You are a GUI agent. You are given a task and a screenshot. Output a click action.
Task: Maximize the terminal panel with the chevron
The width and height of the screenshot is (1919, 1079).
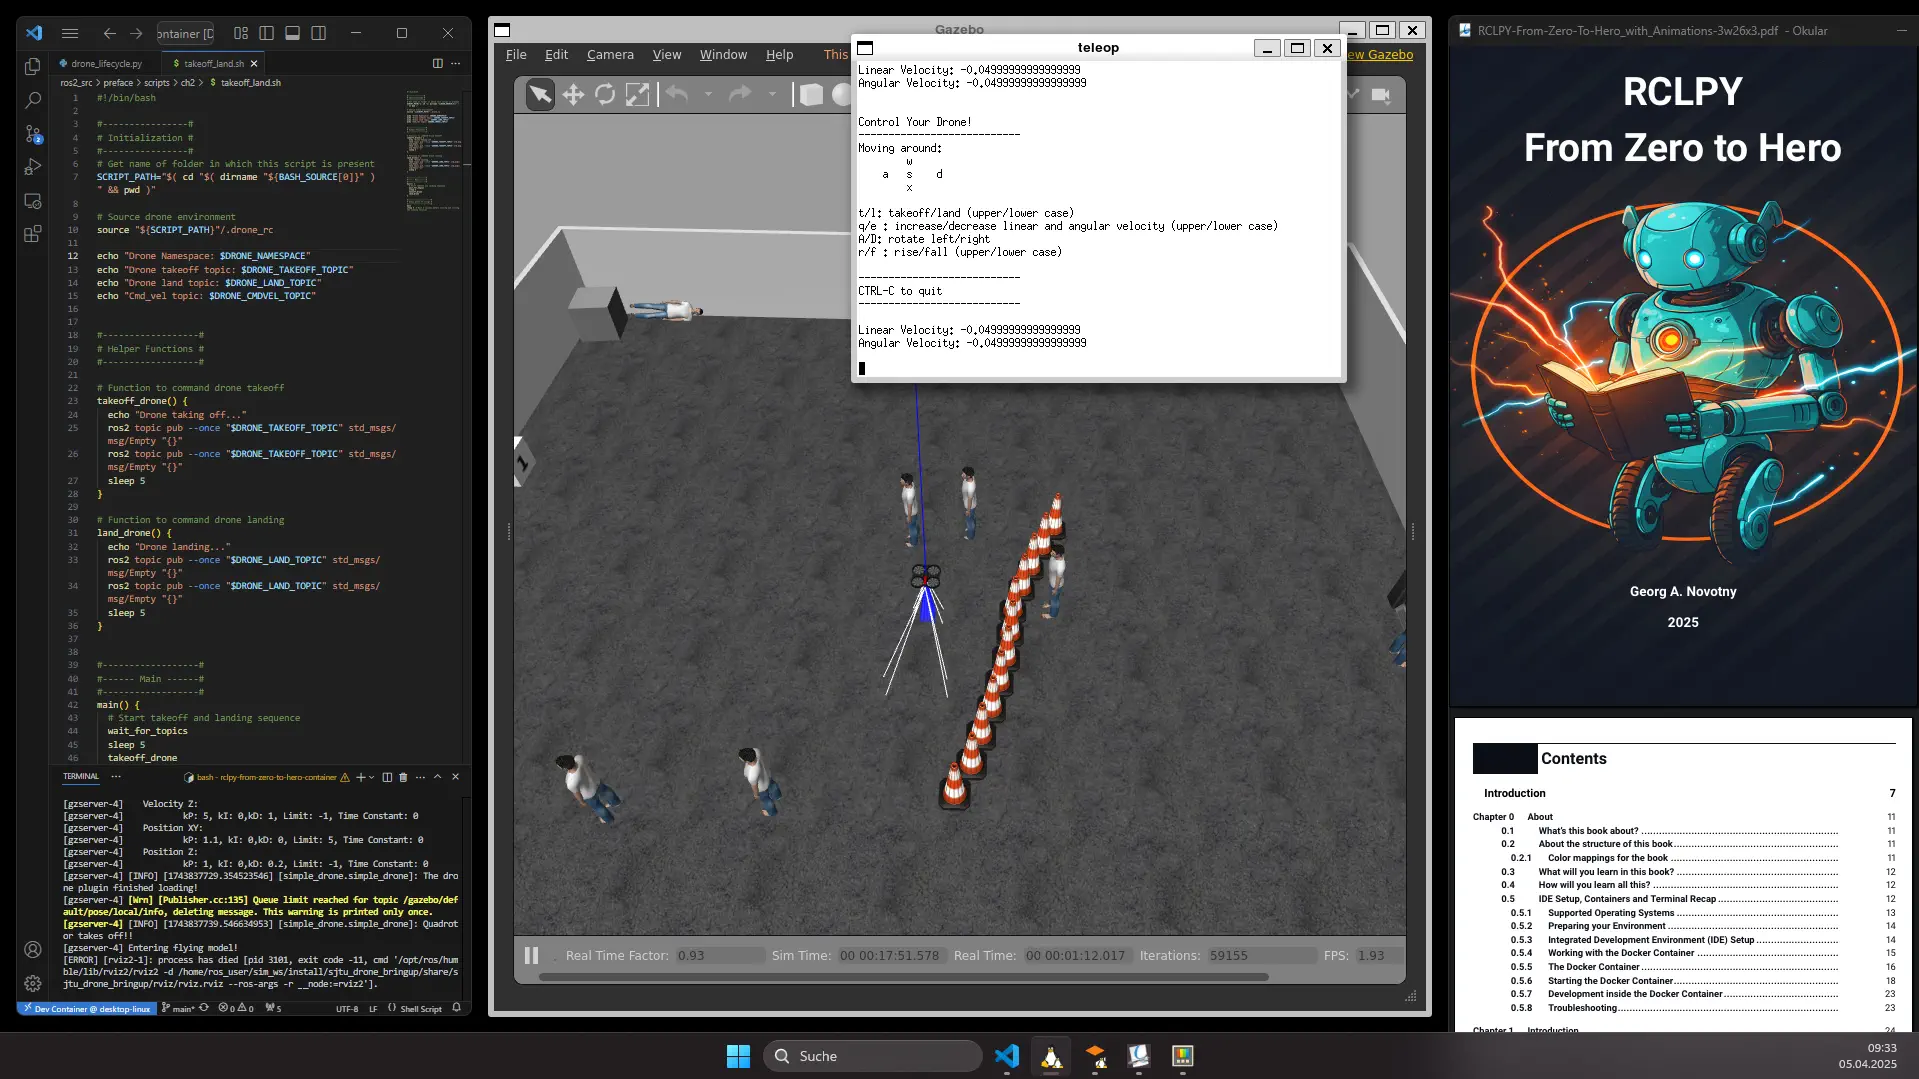coord(437,777)
